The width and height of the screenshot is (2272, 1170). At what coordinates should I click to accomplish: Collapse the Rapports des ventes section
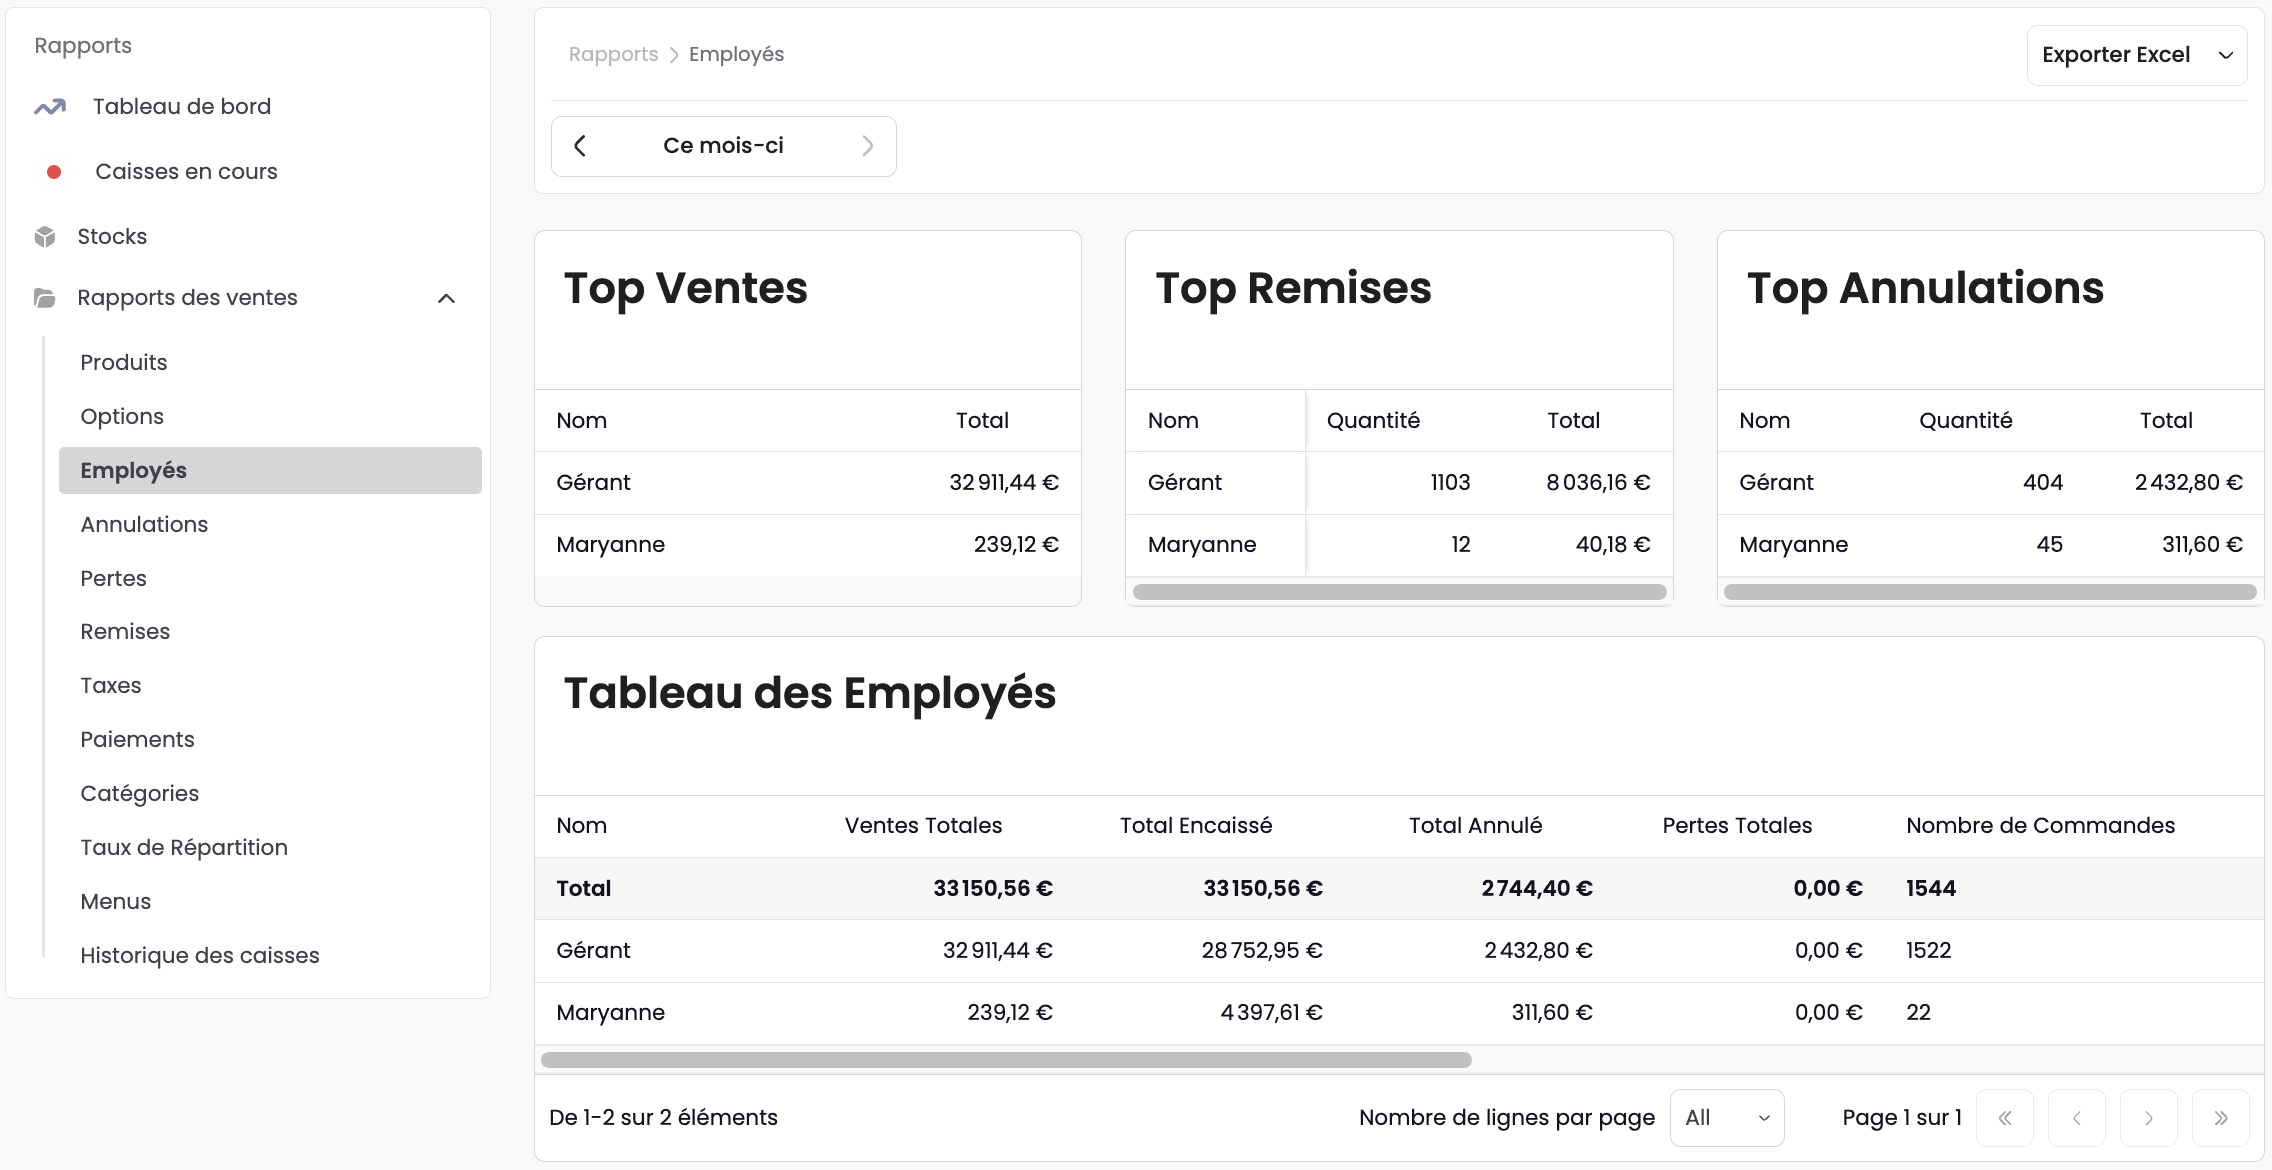click(x=447, y=297)
